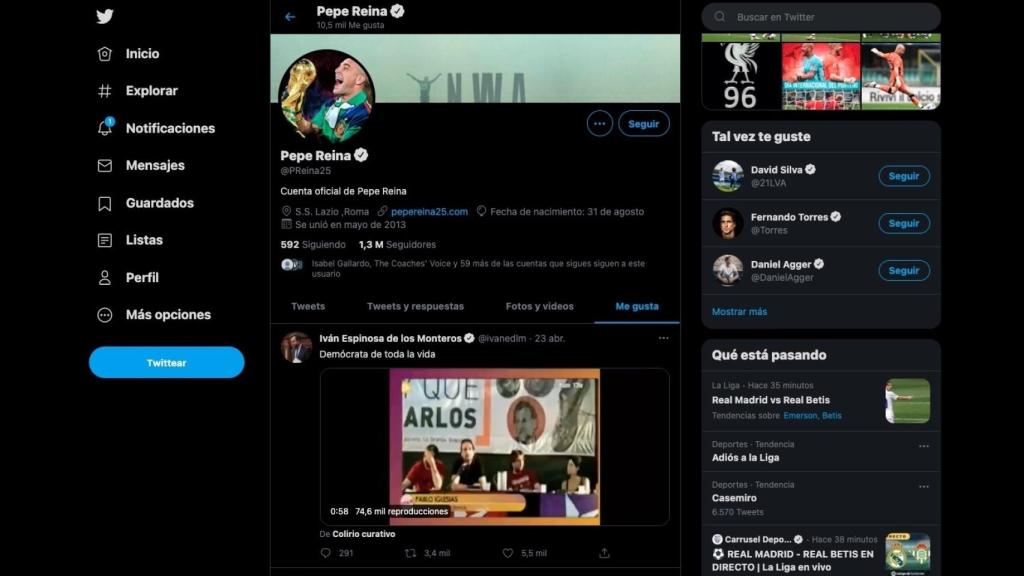Image resolution: width=1024 pixels, height=576 pixels.
Task: Open Guardados bookmark icon
Action: click(x=105, y=203)
